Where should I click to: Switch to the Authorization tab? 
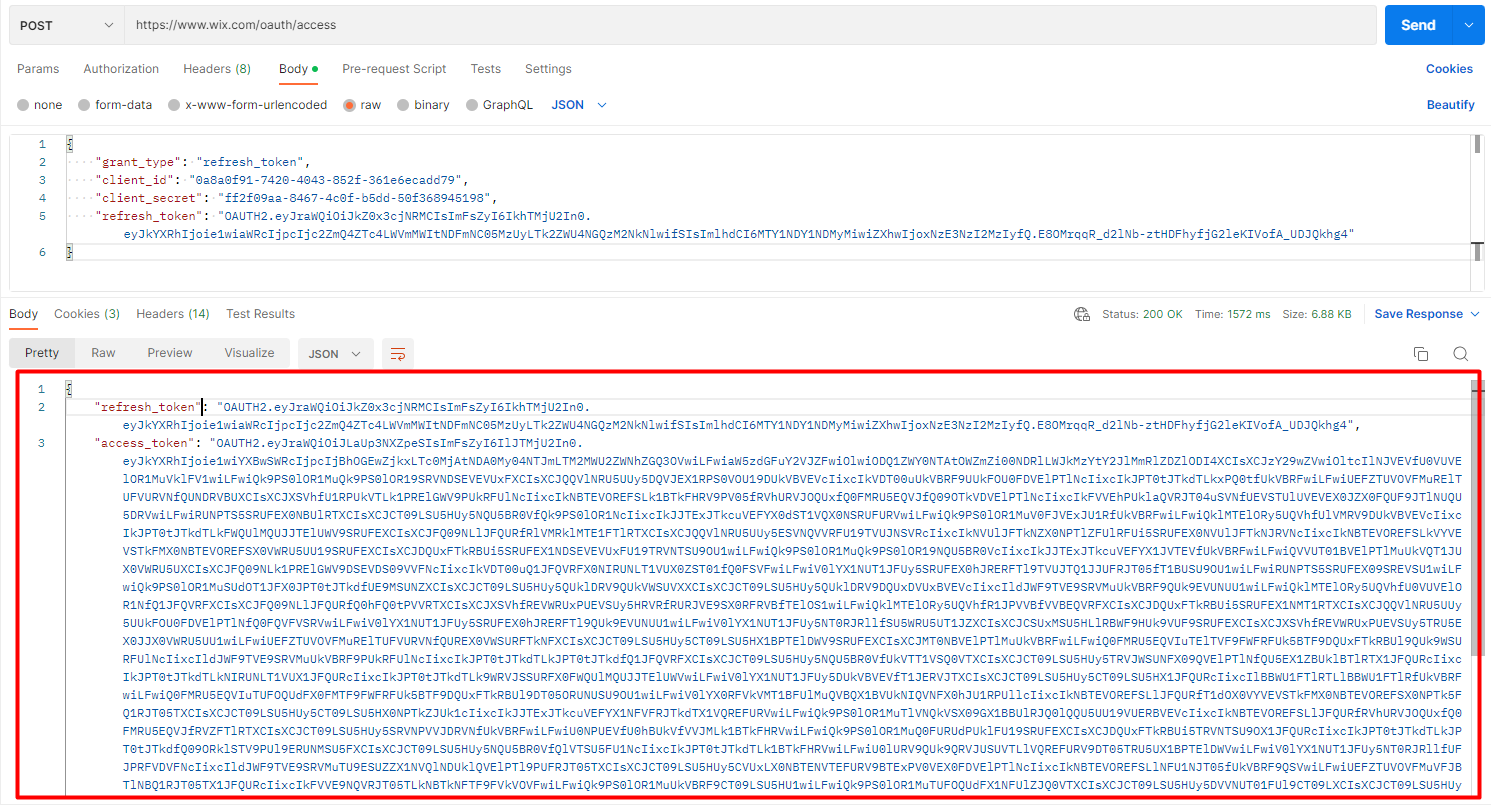[x=121, y=69]
